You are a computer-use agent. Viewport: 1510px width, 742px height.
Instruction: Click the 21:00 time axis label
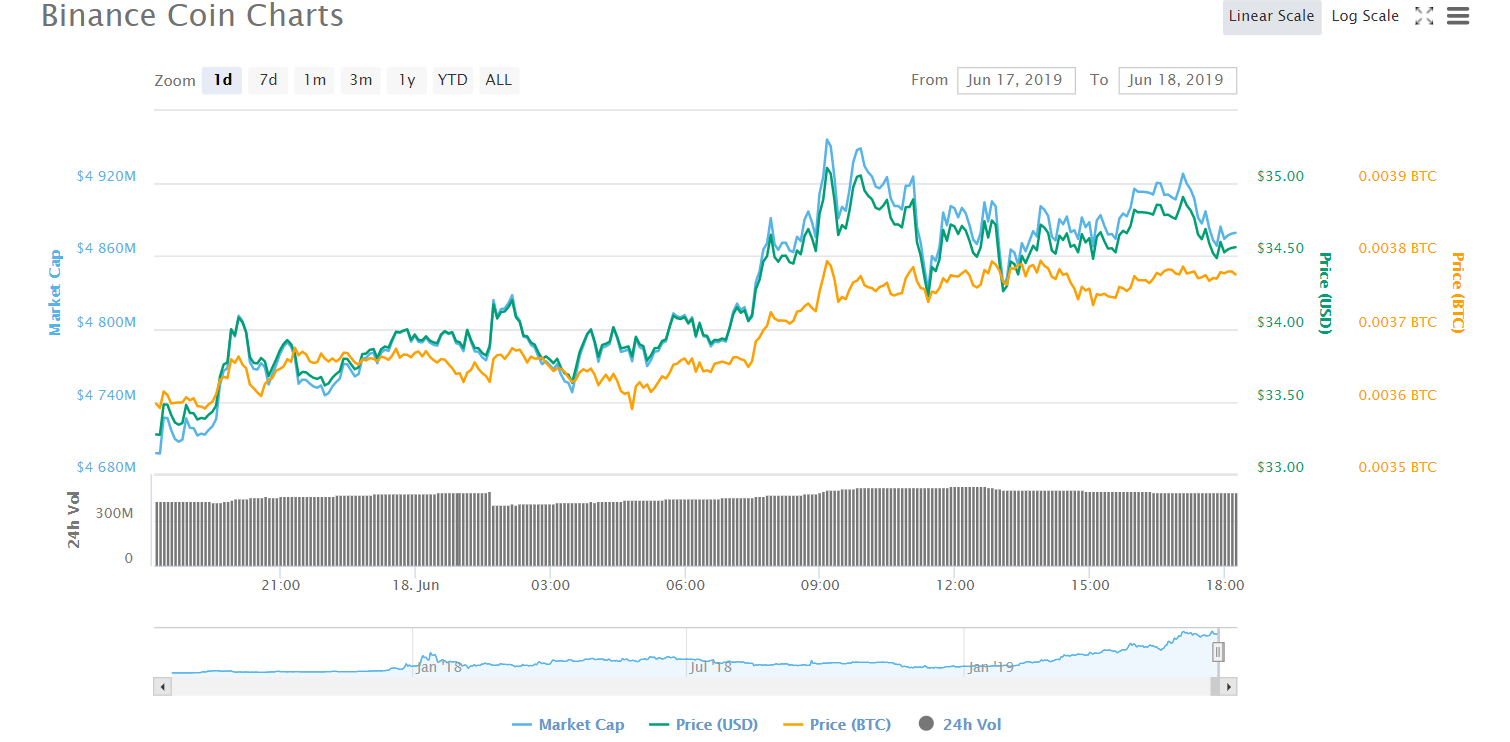[281, 585]
